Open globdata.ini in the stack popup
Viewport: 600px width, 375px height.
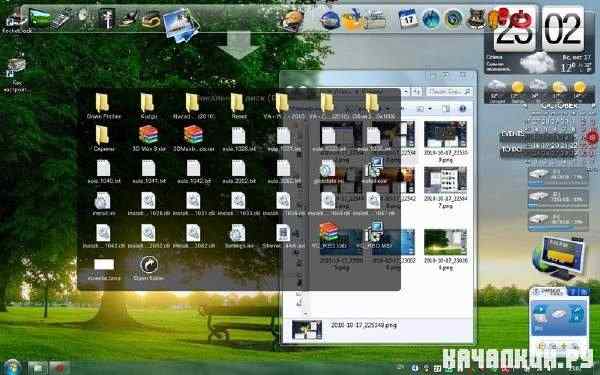(328, 171)
